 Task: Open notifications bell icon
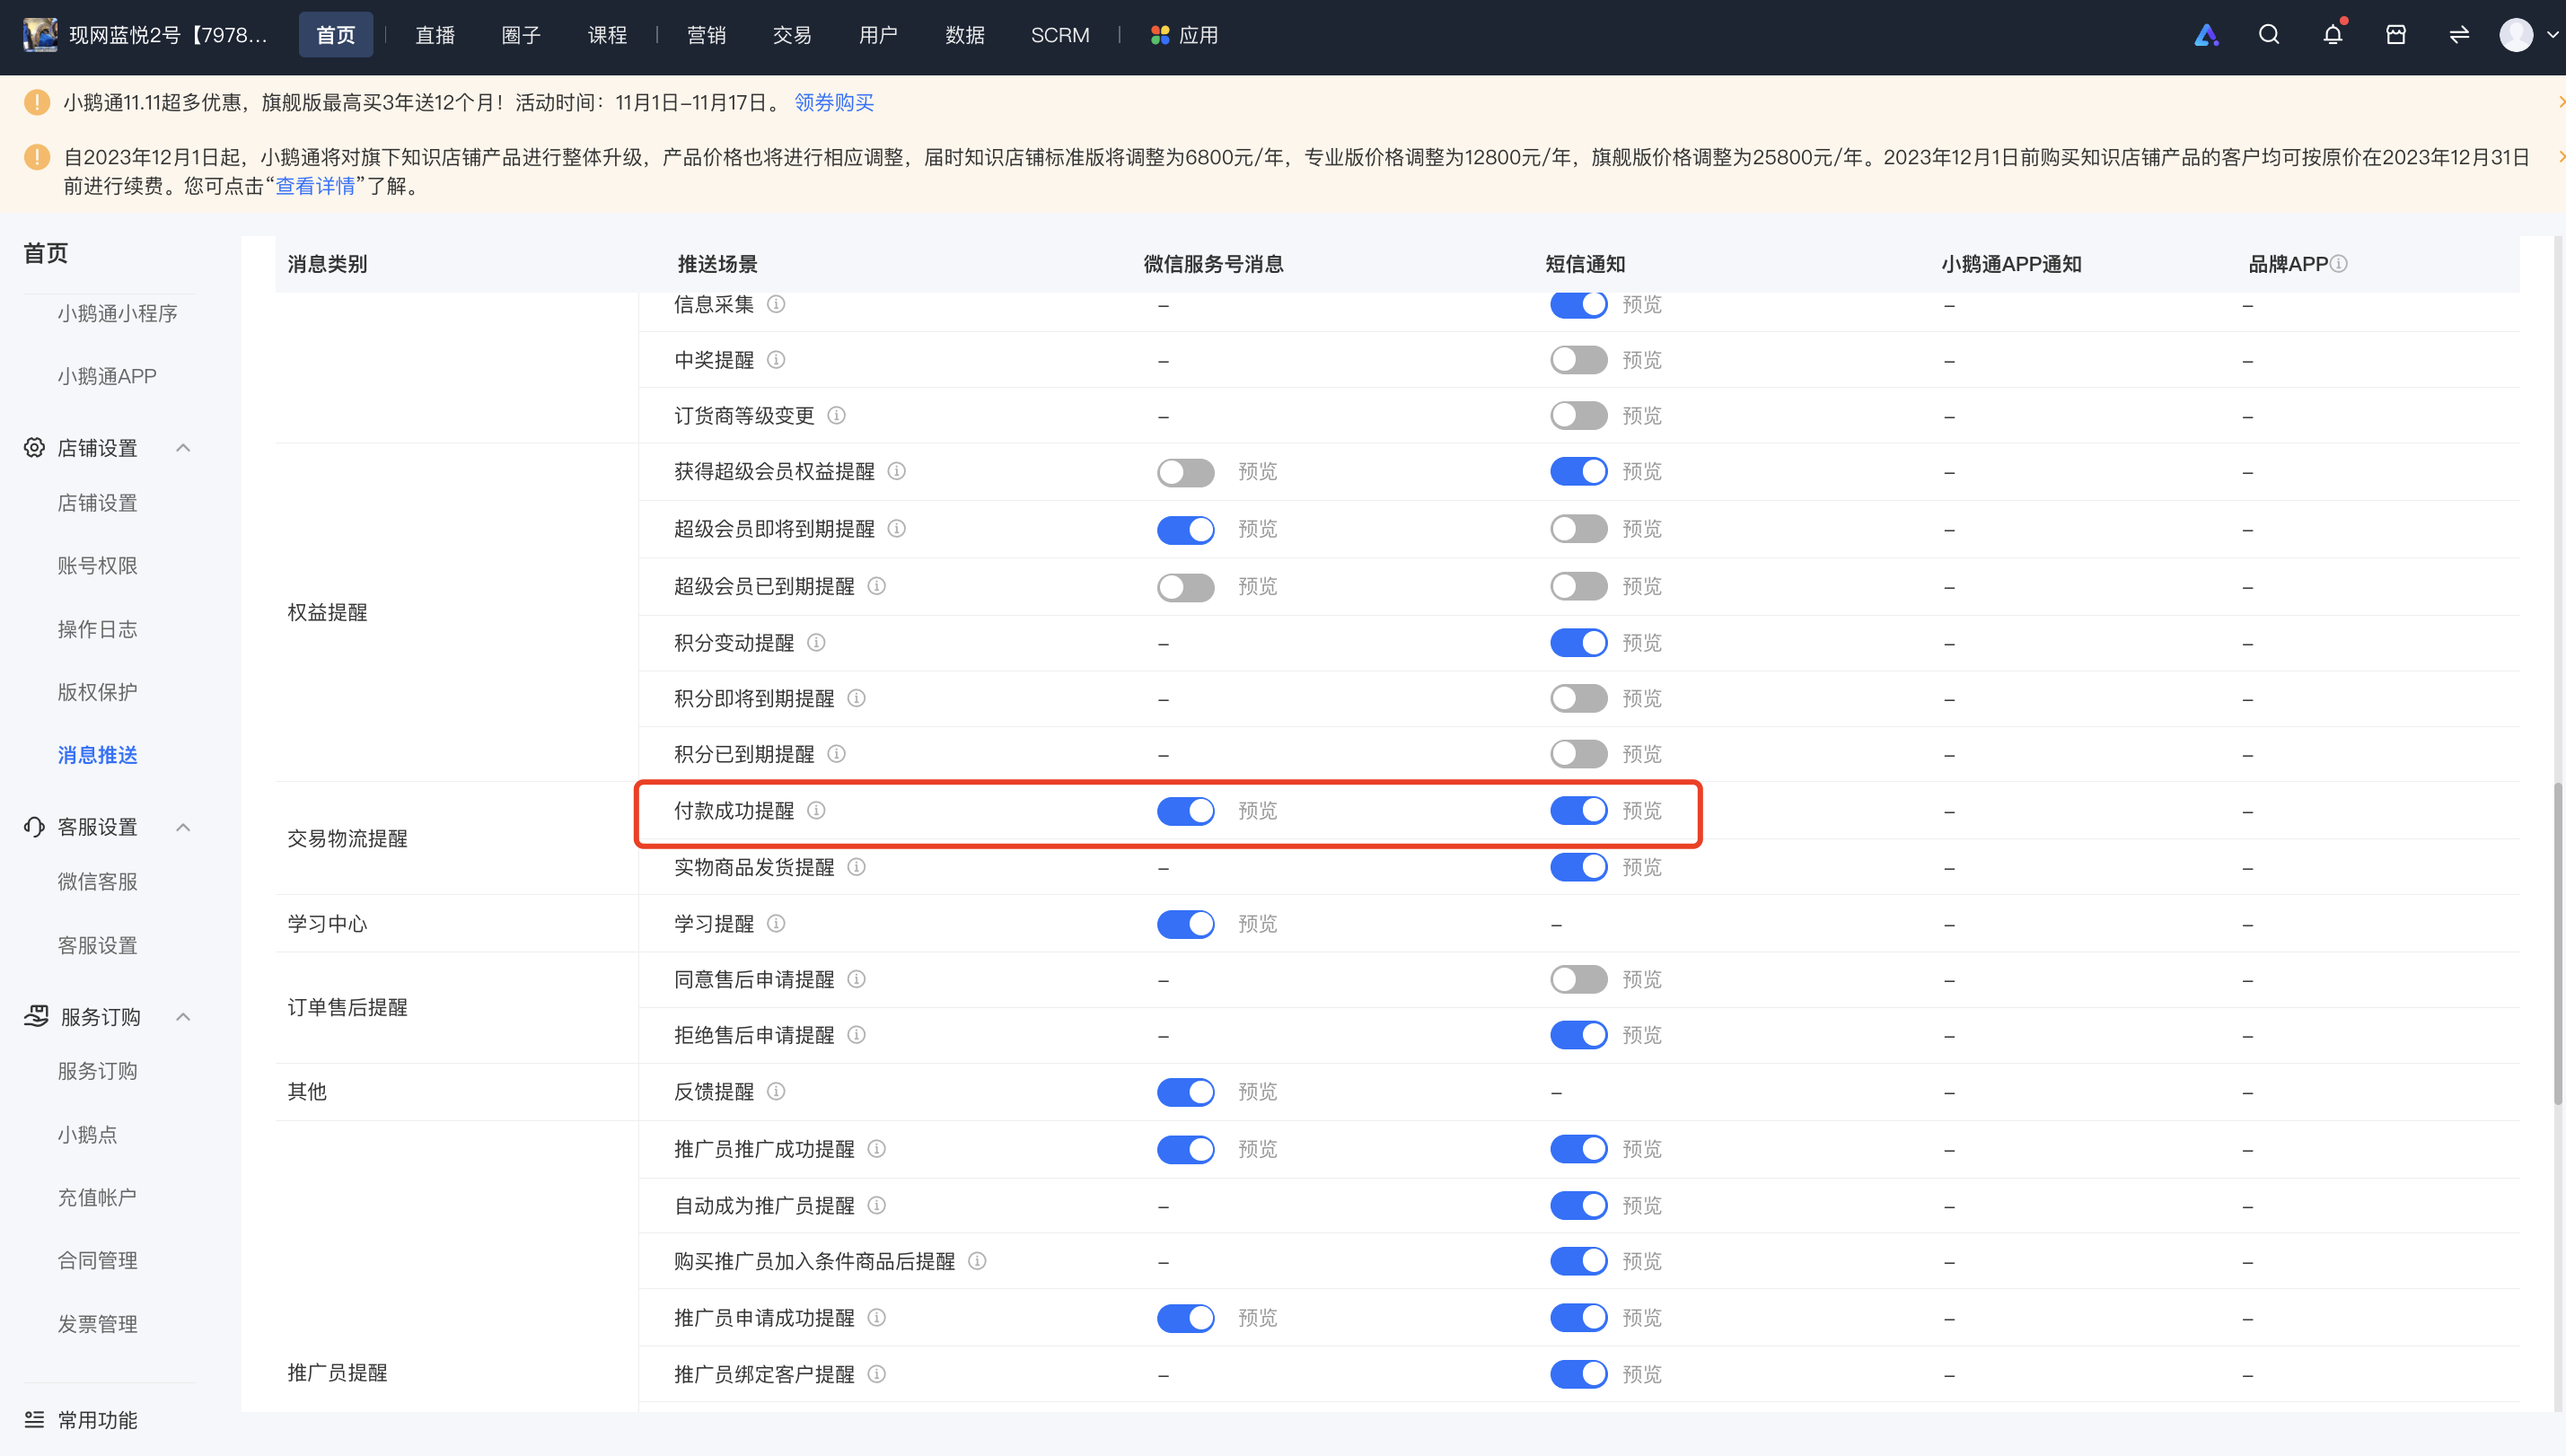[x=2333, y=35]
